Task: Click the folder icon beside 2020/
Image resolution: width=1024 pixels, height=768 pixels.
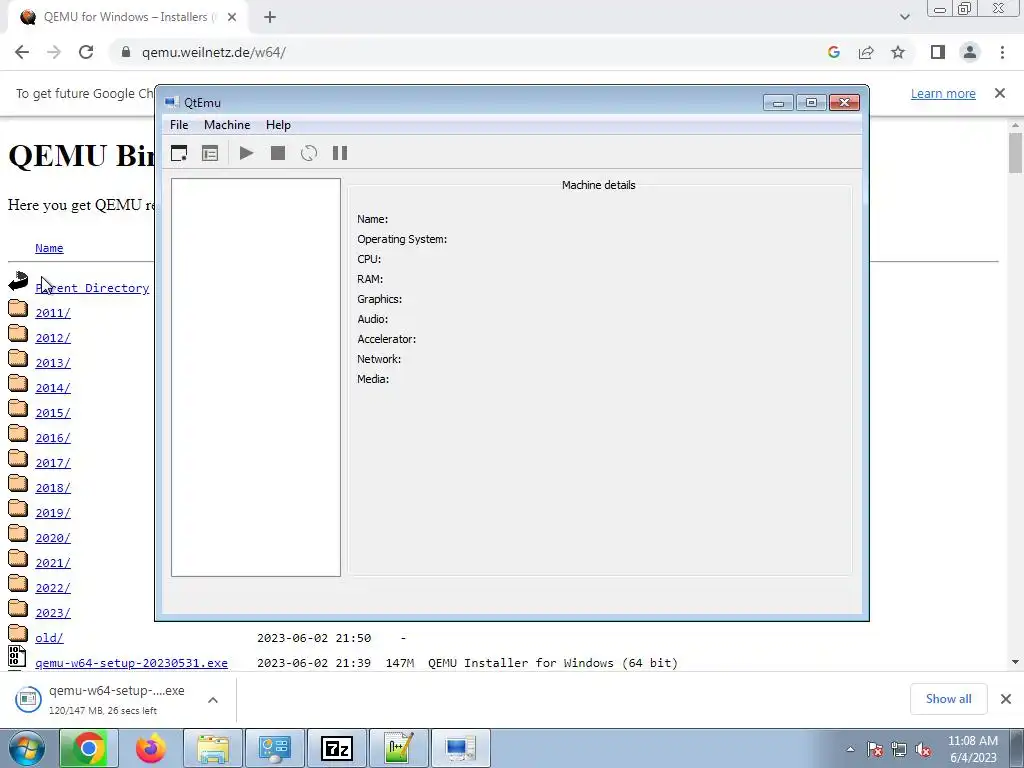Action: [18, 533]
